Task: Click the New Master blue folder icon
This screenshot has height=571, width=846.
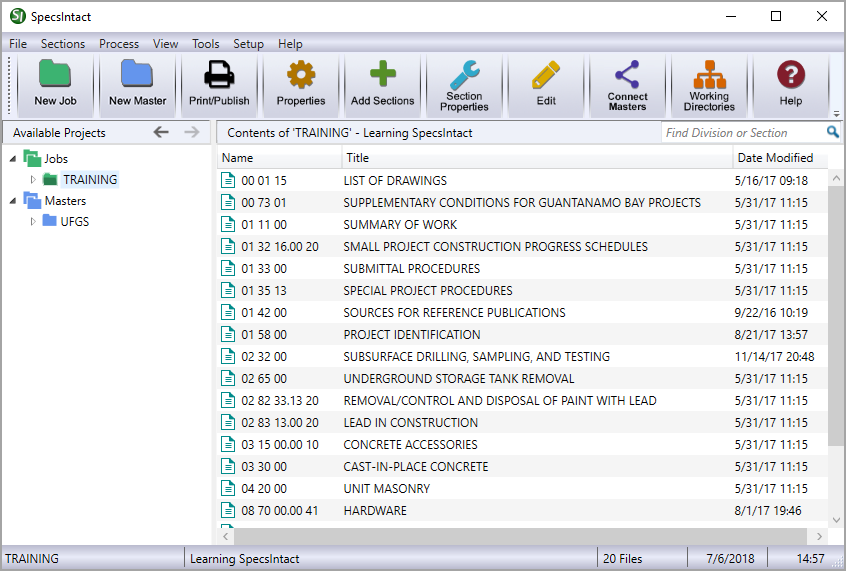Action: coord(137,74)
